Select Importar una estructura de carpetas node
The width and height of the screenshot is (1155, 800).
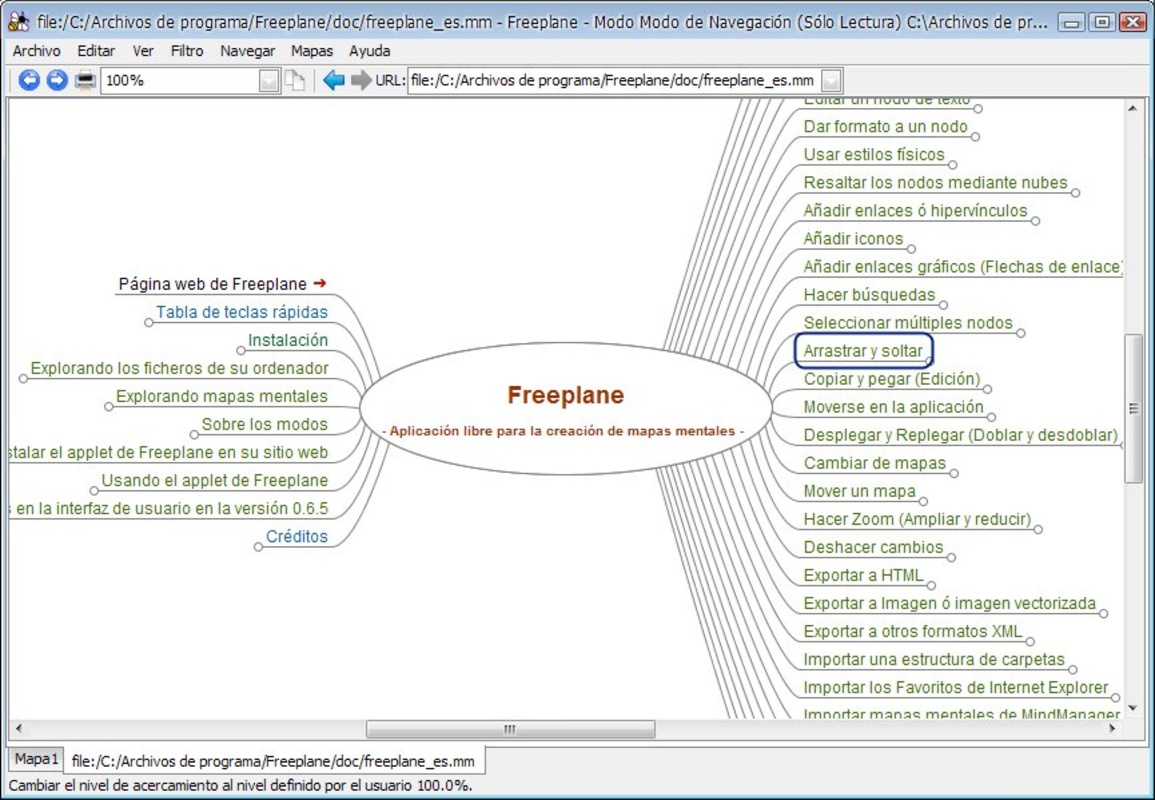click(x=934, y=659)
